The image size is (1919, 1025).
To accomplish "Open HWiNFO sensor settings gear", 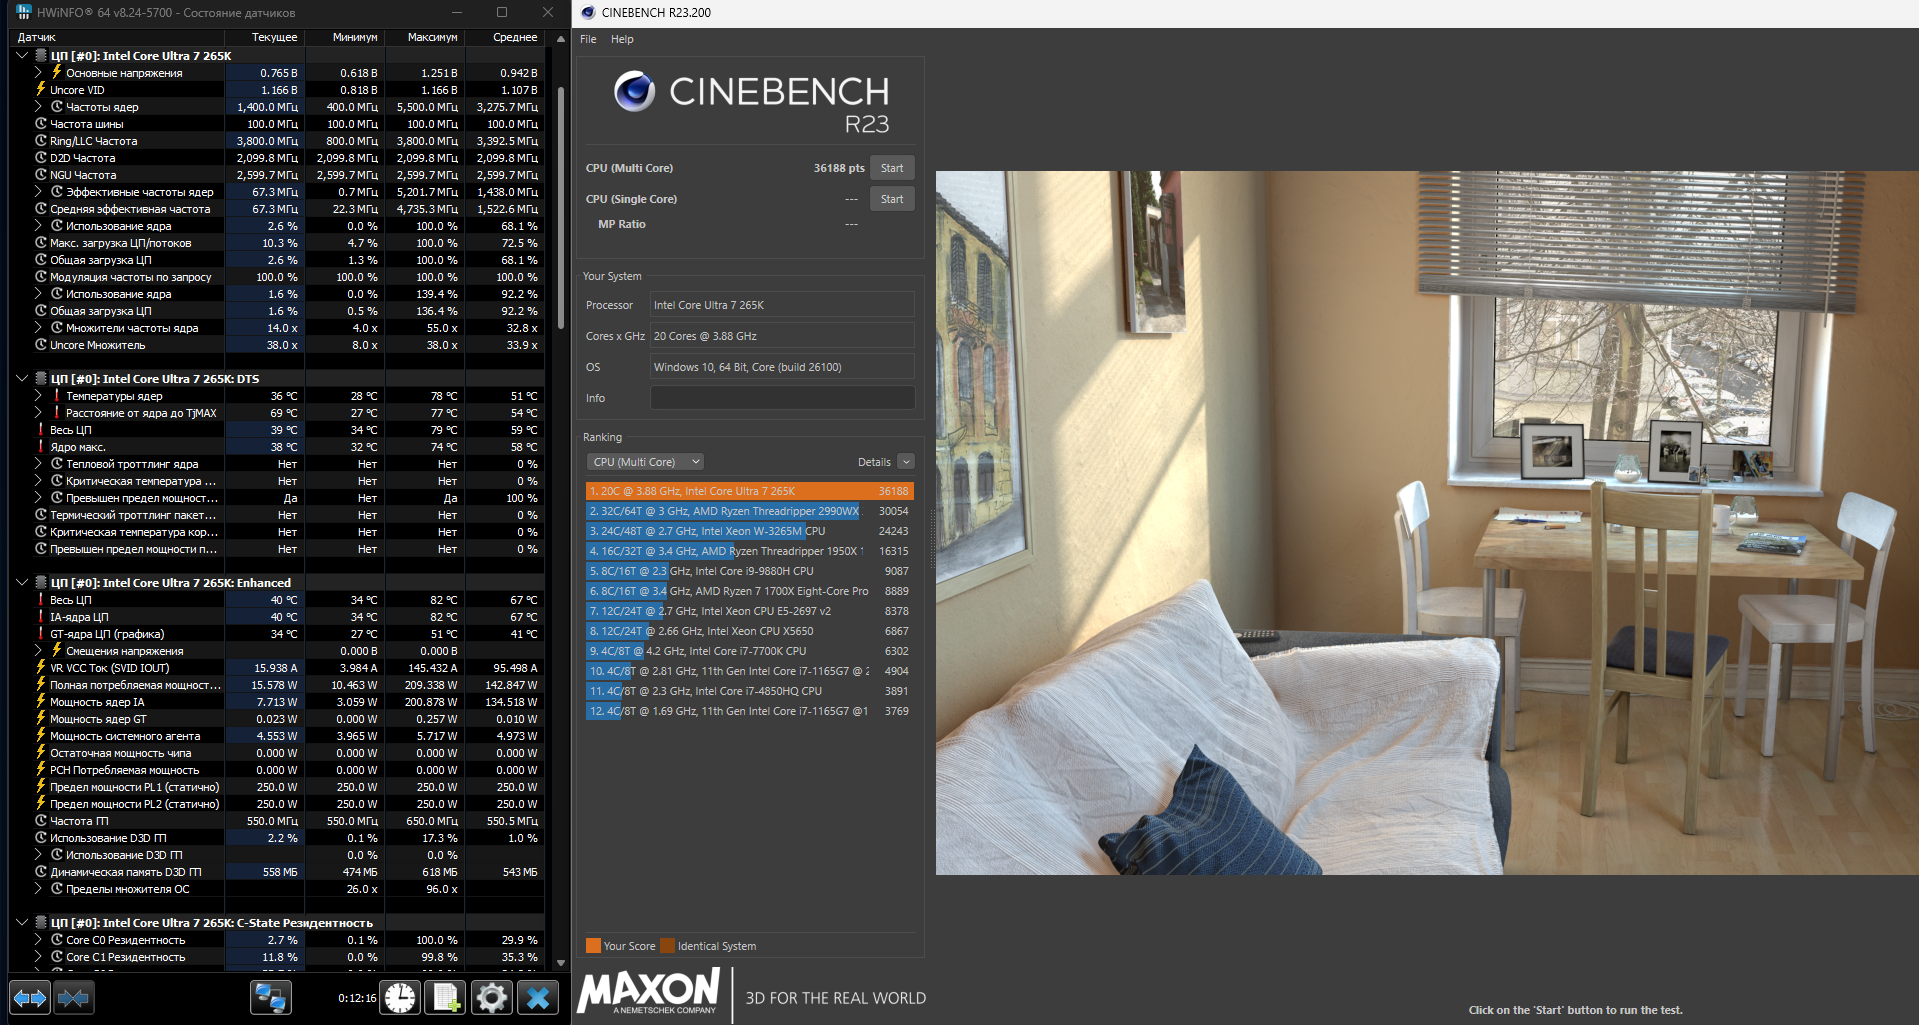I will (x=492, y=997).
